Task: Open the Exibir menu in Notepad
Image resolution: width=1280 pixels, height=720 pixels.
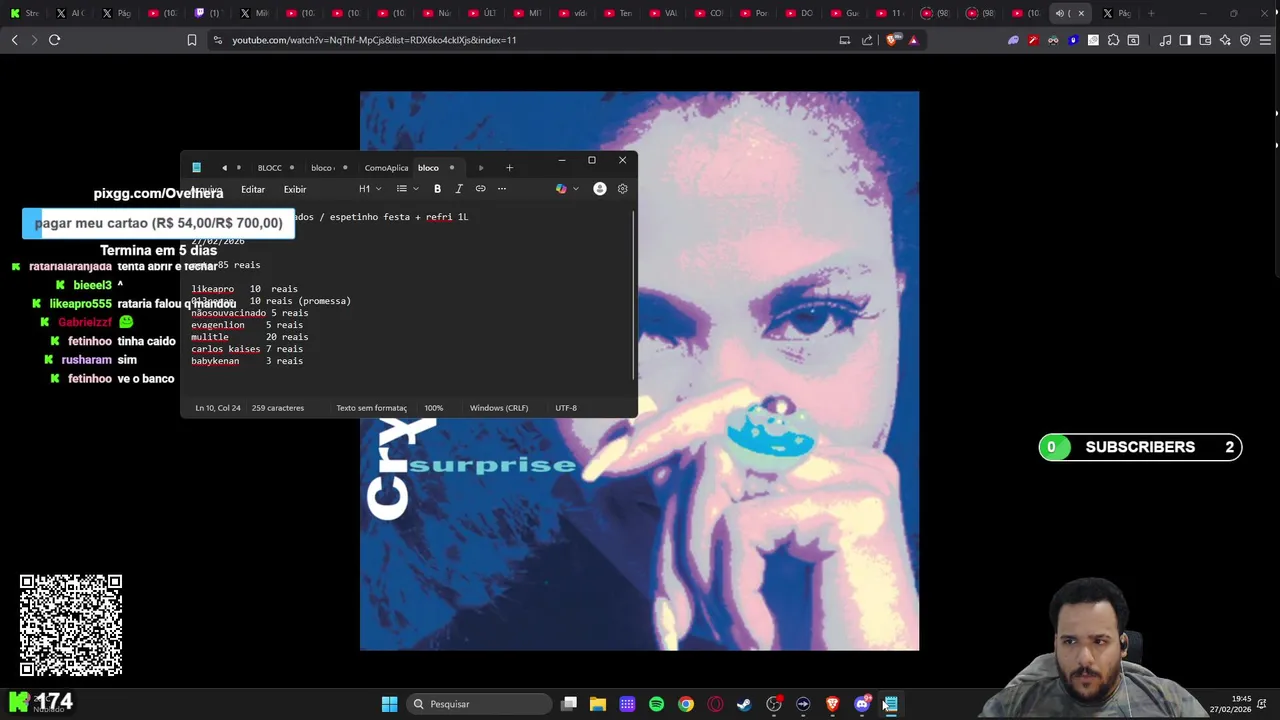Action: point(295,189)
